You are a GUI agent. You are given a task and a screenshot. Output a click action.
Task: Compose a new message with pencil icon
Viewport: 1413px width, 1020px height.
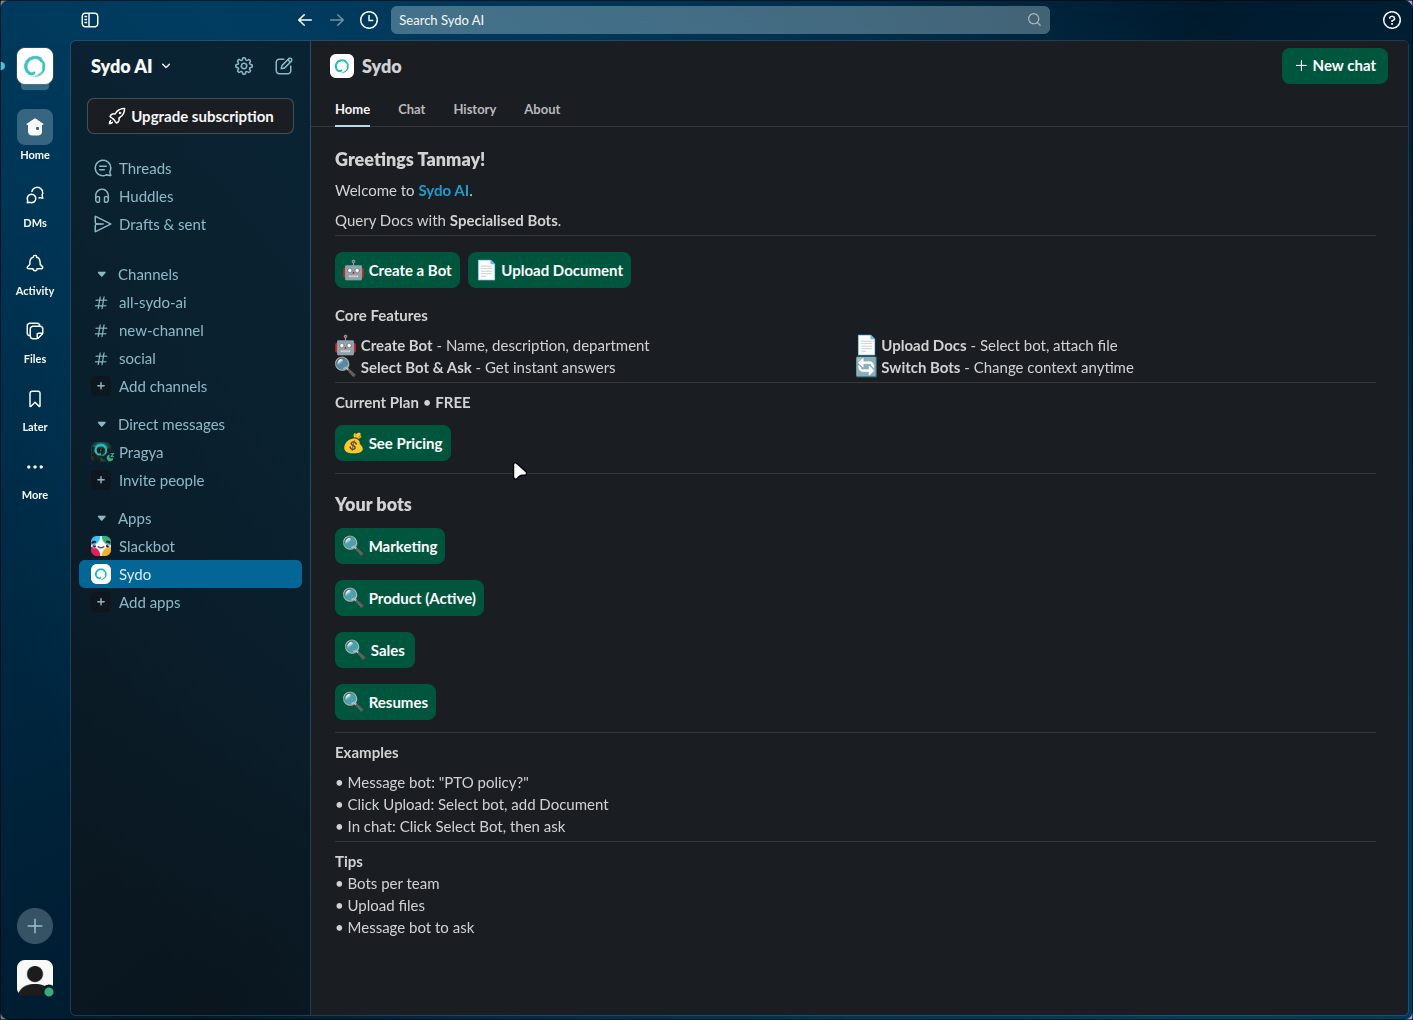click(284, 66)
